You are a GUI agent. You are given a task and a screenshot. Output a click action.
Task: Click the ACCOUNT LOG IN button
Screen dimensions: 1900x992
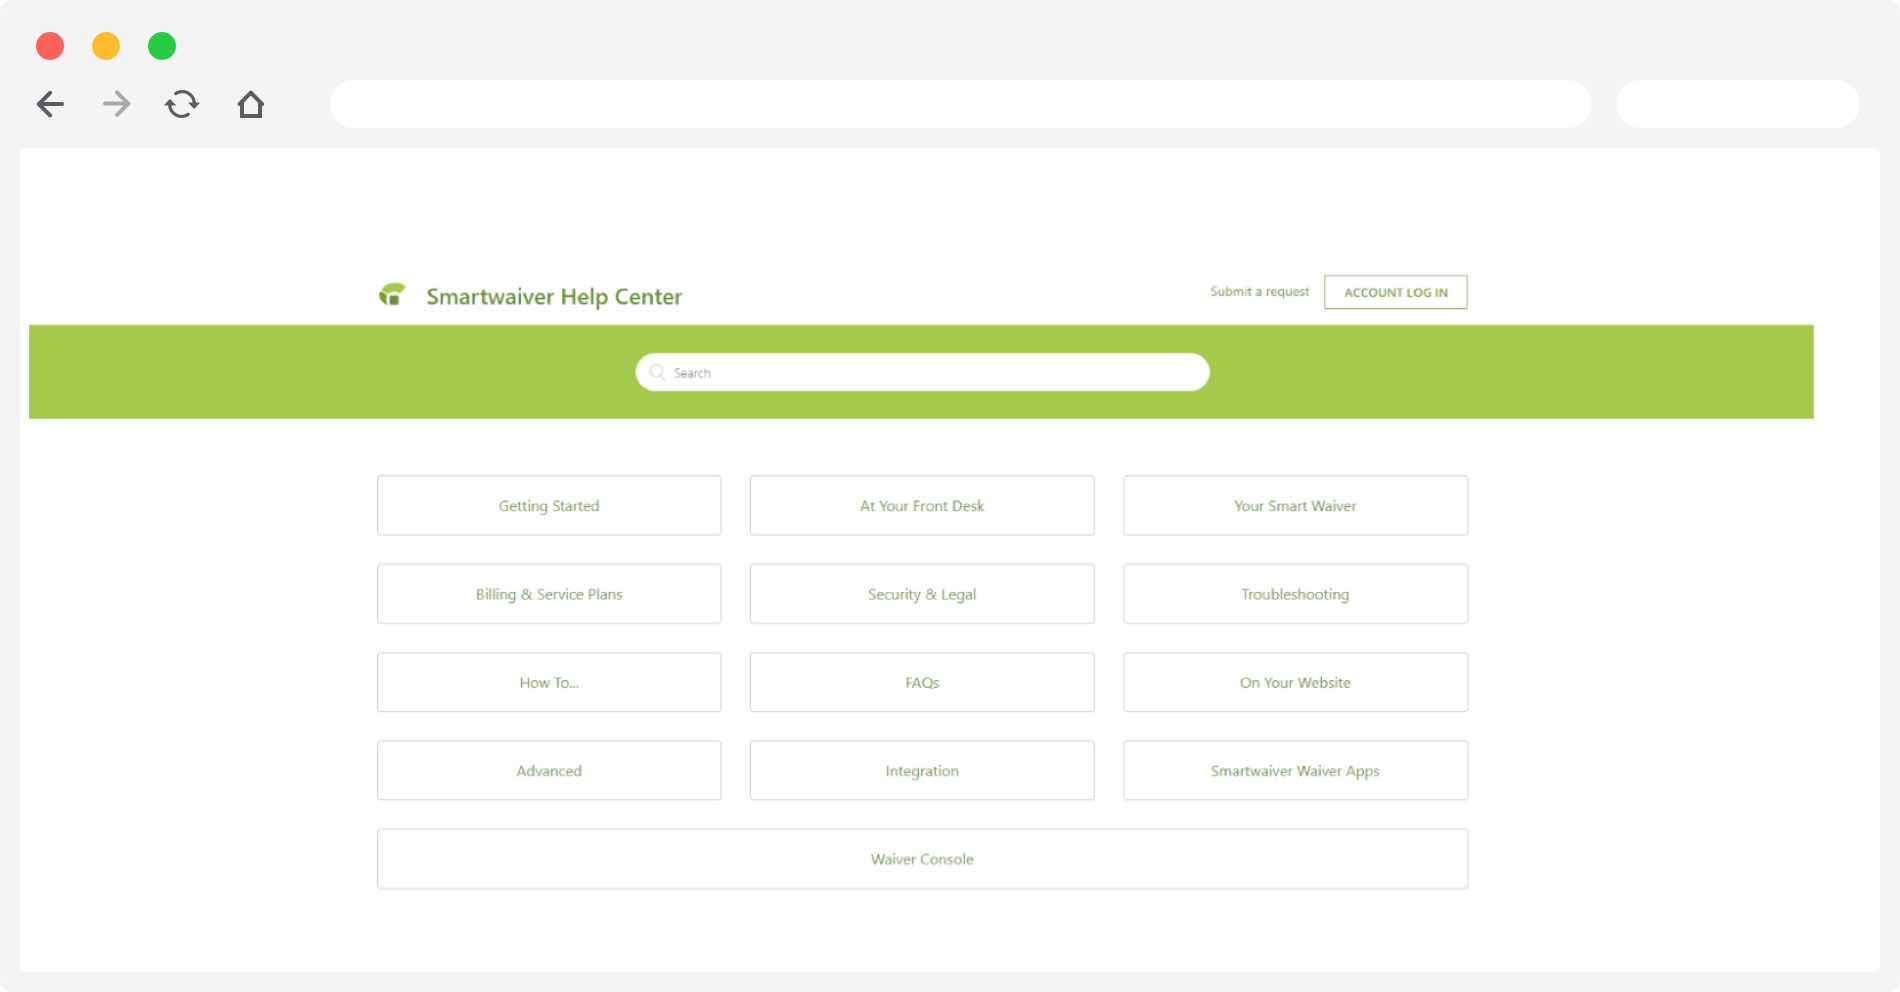pyautogui.click(x=1395, y=292)
